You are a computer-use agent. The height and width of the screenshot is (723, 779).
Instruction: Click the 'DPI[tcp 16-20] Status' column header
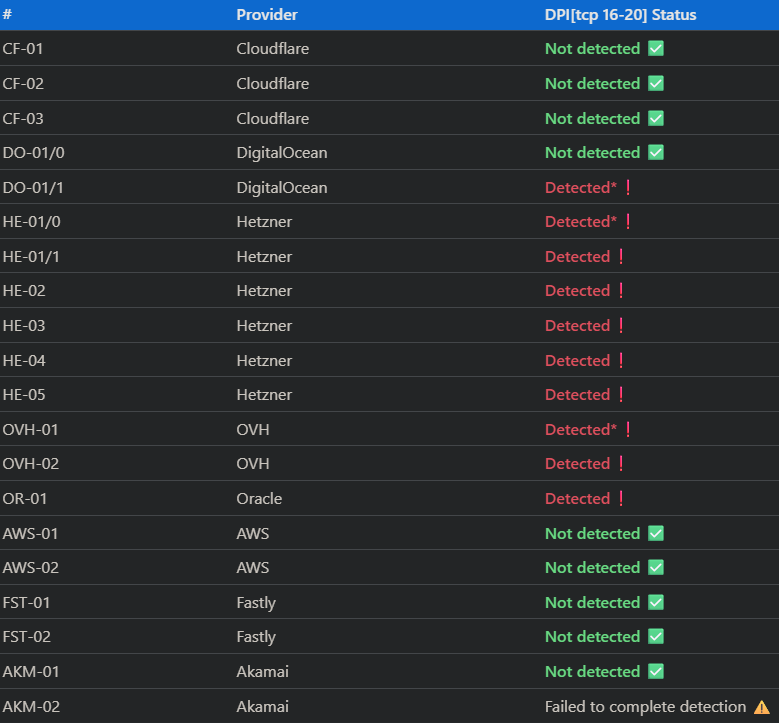pos(621,15)
